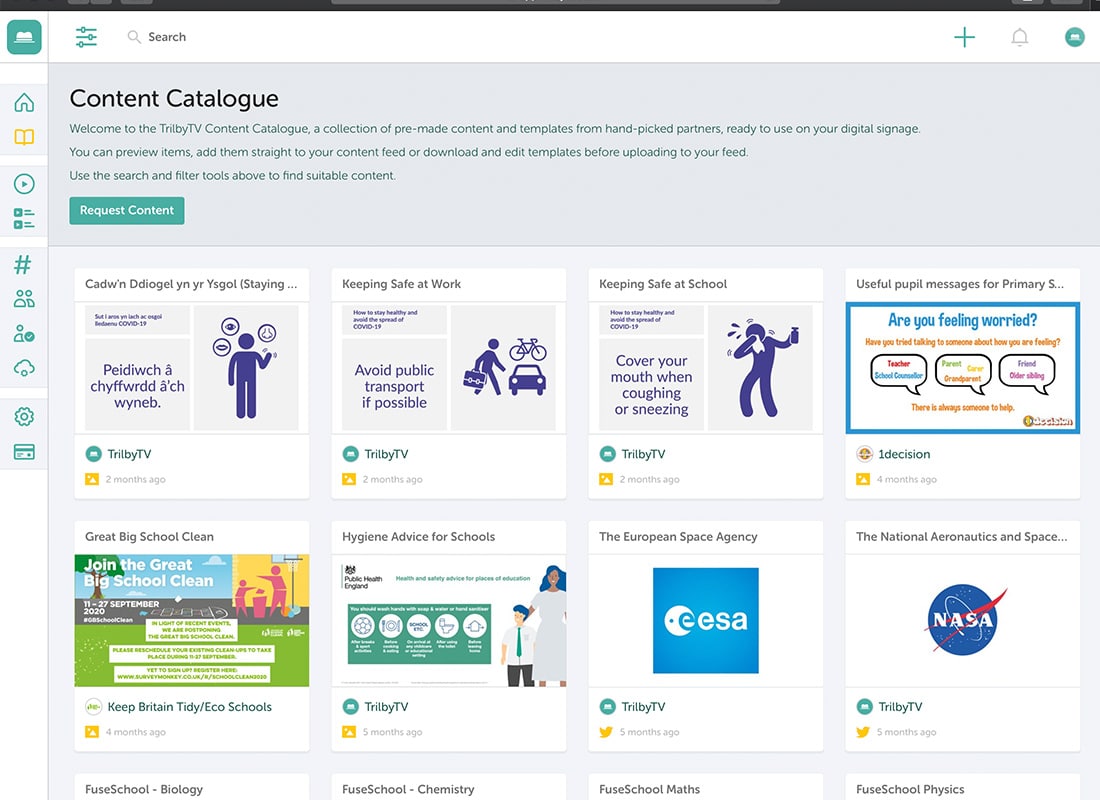Click the 1decision author avatar icon
Image resolution: width=1100 pixels, height=800 pixels.
point(864,454)
